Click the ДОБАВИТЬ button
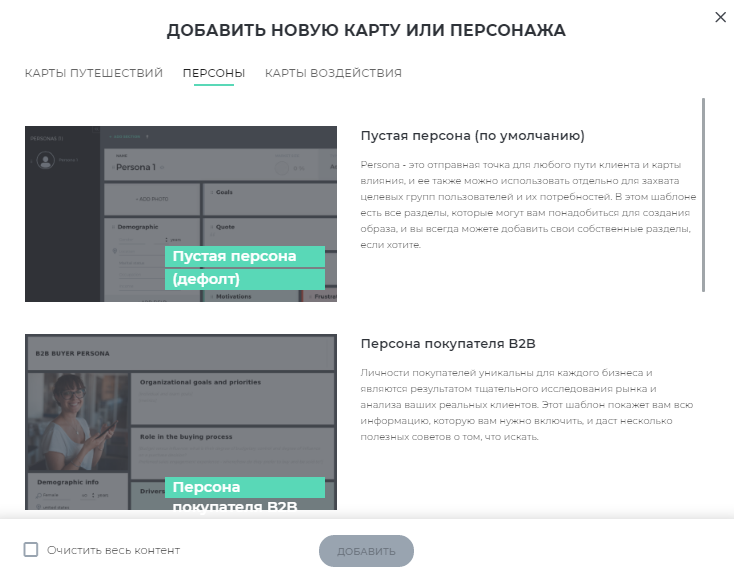This screenshot has height=569, width=734. (366, 551)
